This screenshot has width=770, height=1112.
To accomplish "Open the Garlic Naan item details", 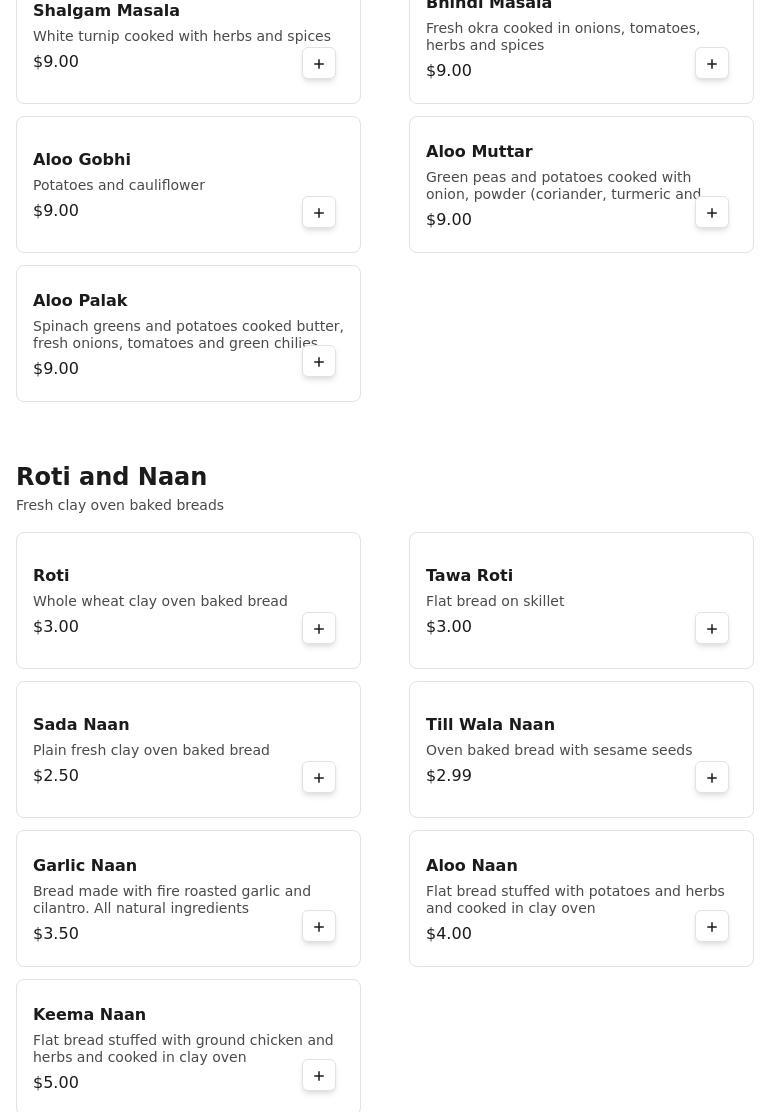I will point(85,866).
